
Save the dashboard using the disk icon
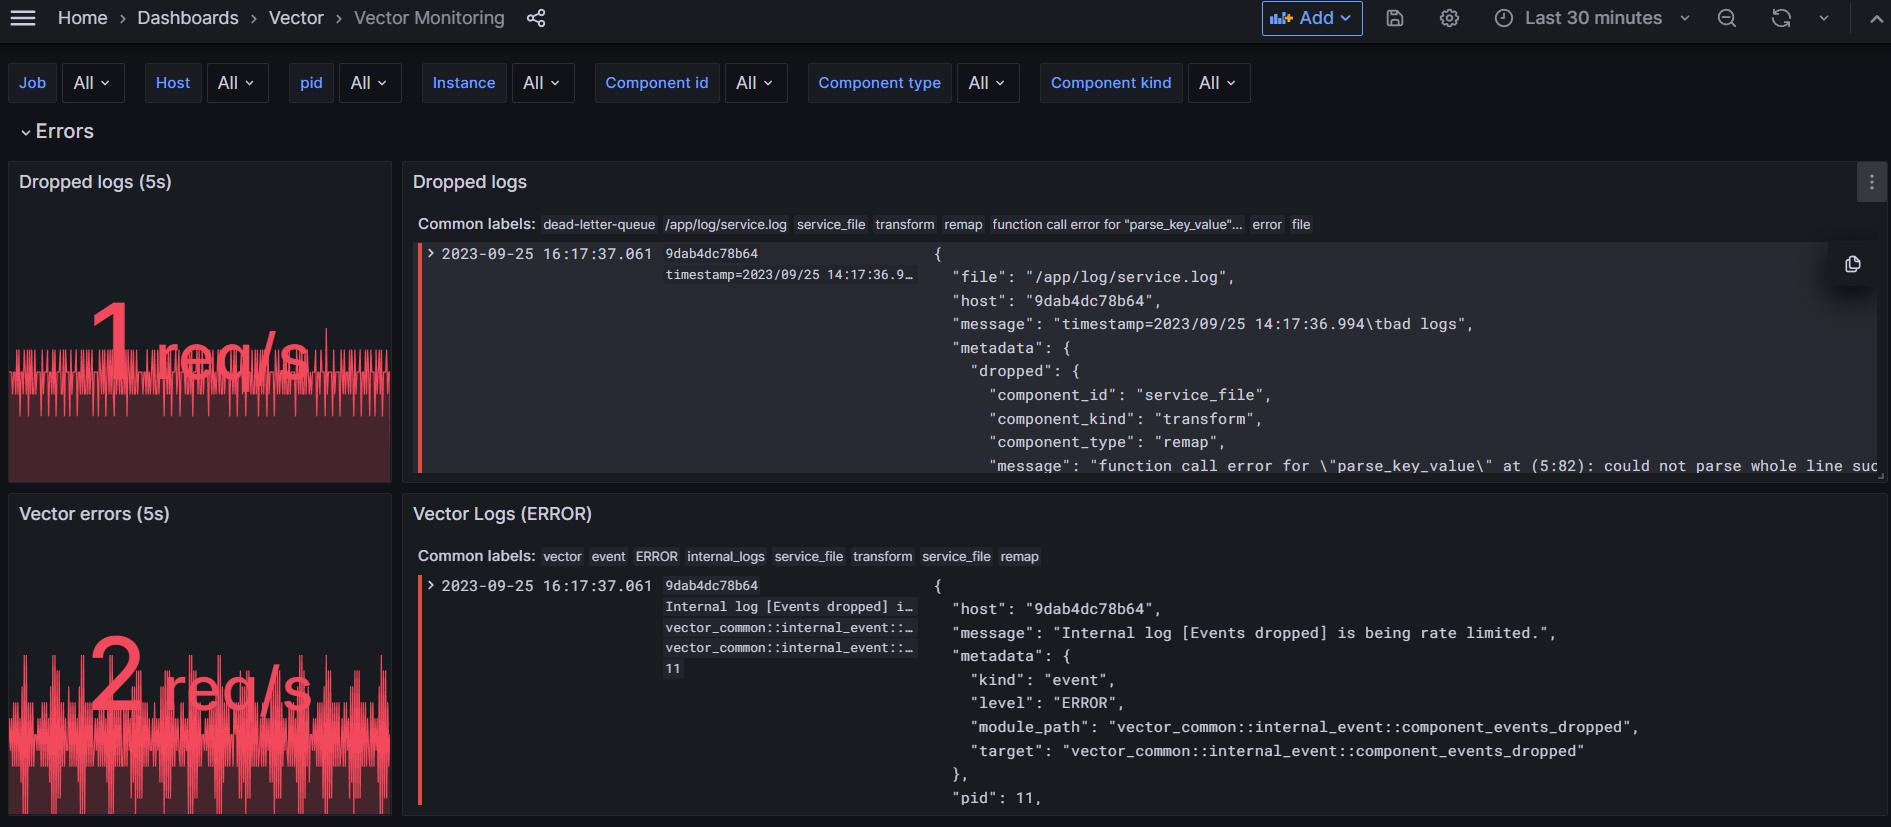pos(1395,18)
